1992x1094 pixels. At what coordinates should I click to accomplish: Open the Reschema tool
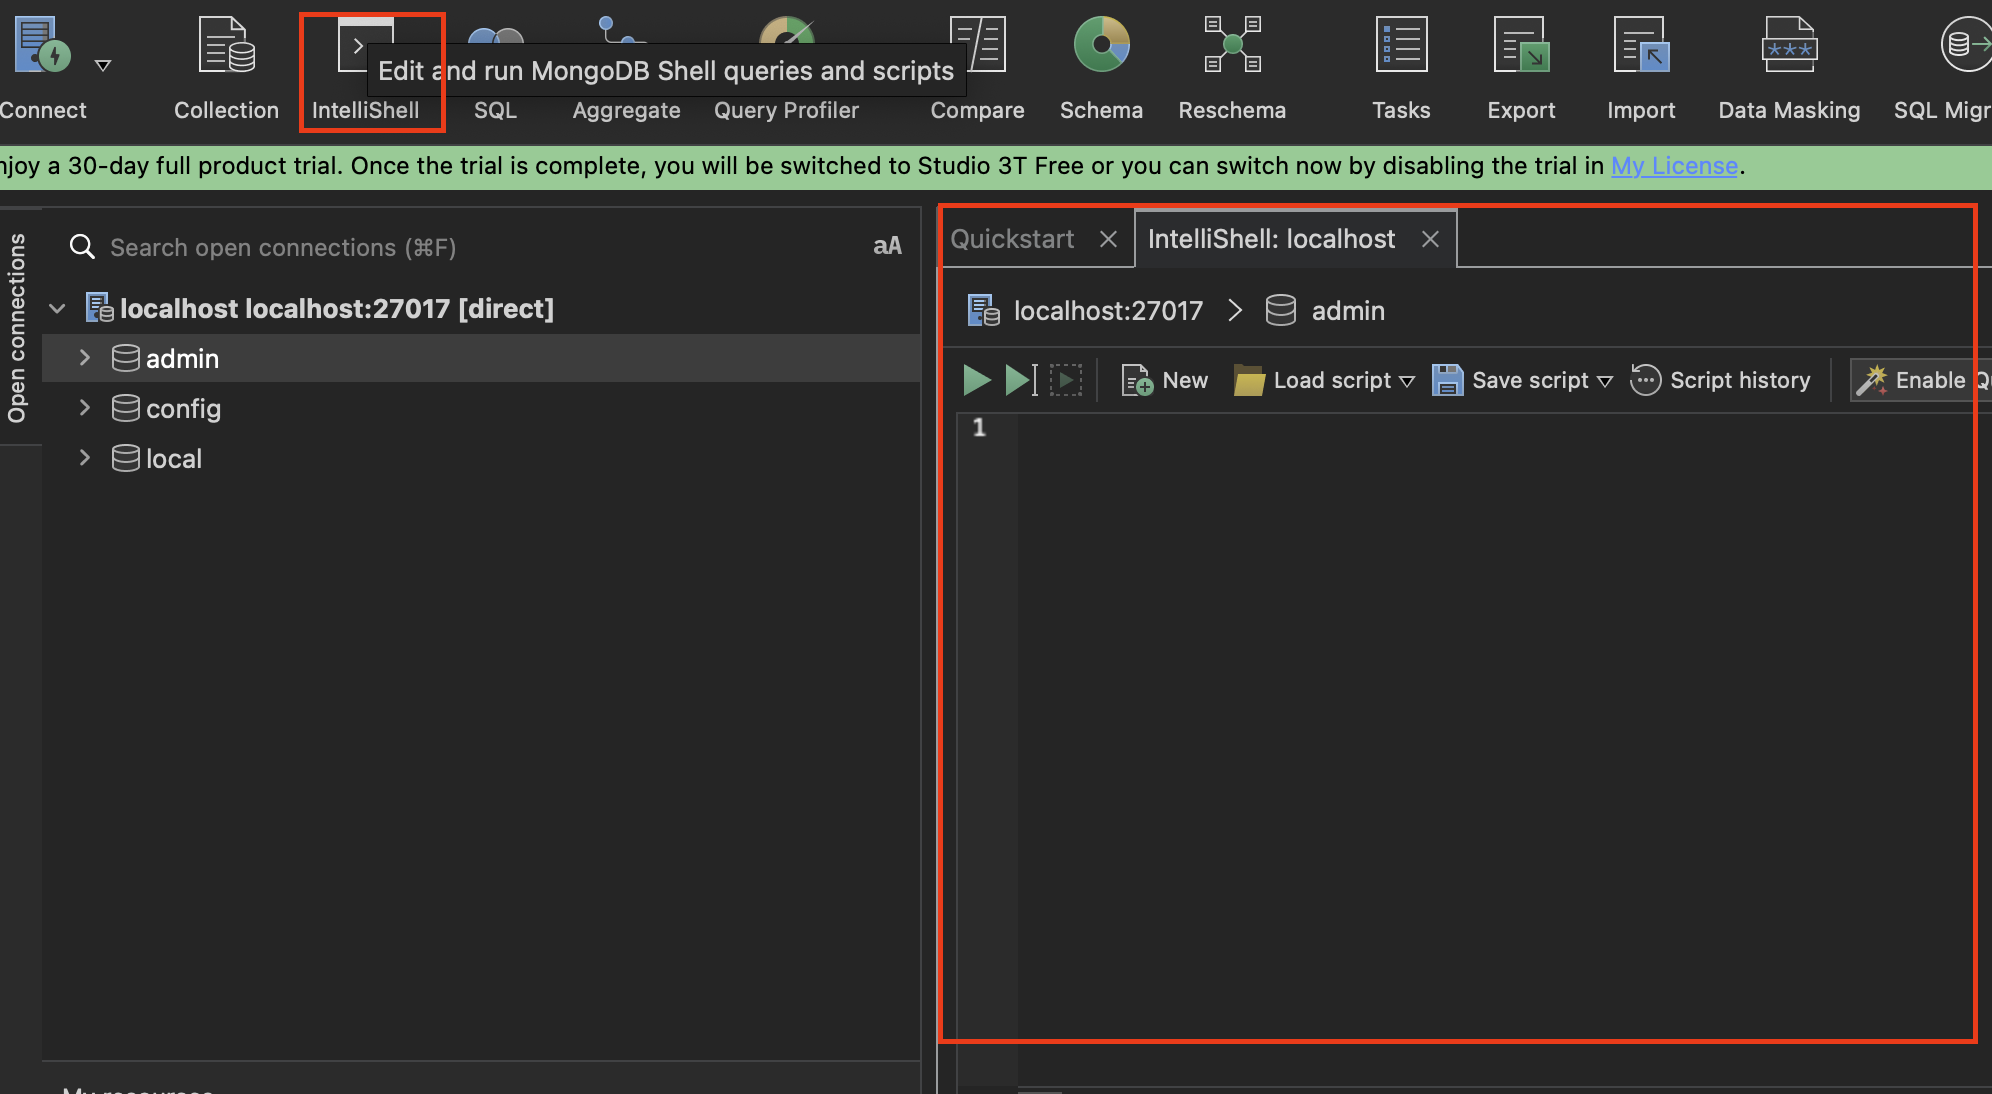(x=1232, y=68)
